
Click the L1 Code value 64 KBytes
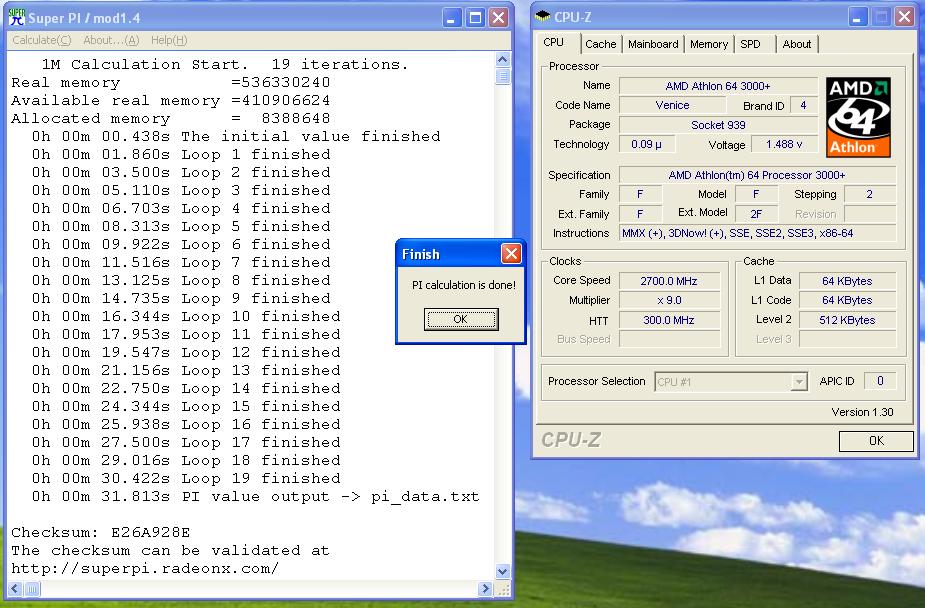click(x=847, y=300)
